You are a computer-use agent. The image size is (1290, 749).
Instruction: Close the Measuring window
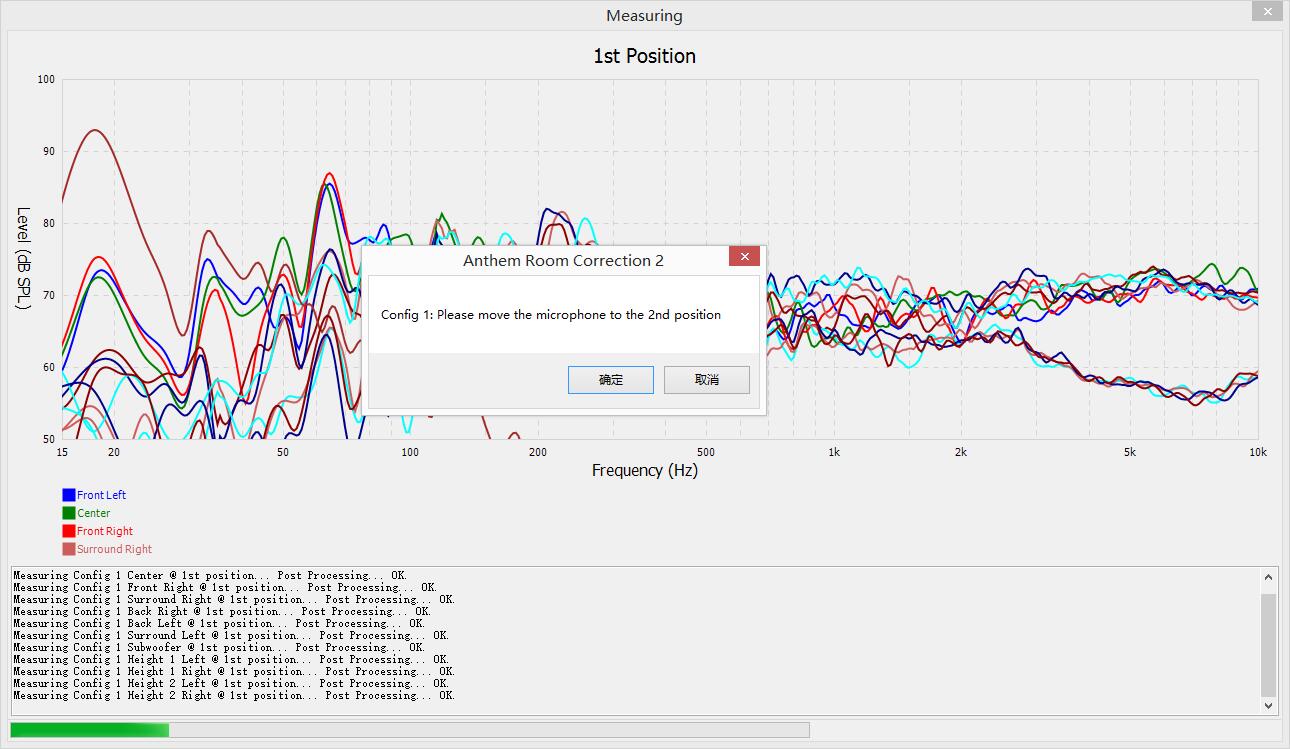[x=1266, y=10]
